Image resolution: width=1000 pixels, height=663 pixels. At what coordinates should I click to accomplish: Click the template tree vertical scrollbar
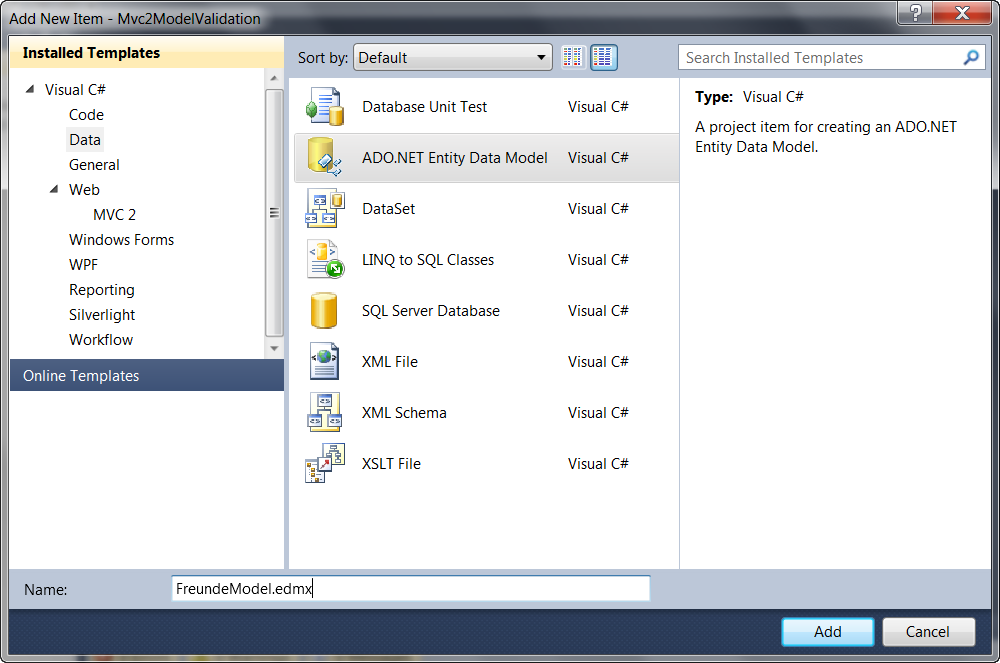(274, 212)
